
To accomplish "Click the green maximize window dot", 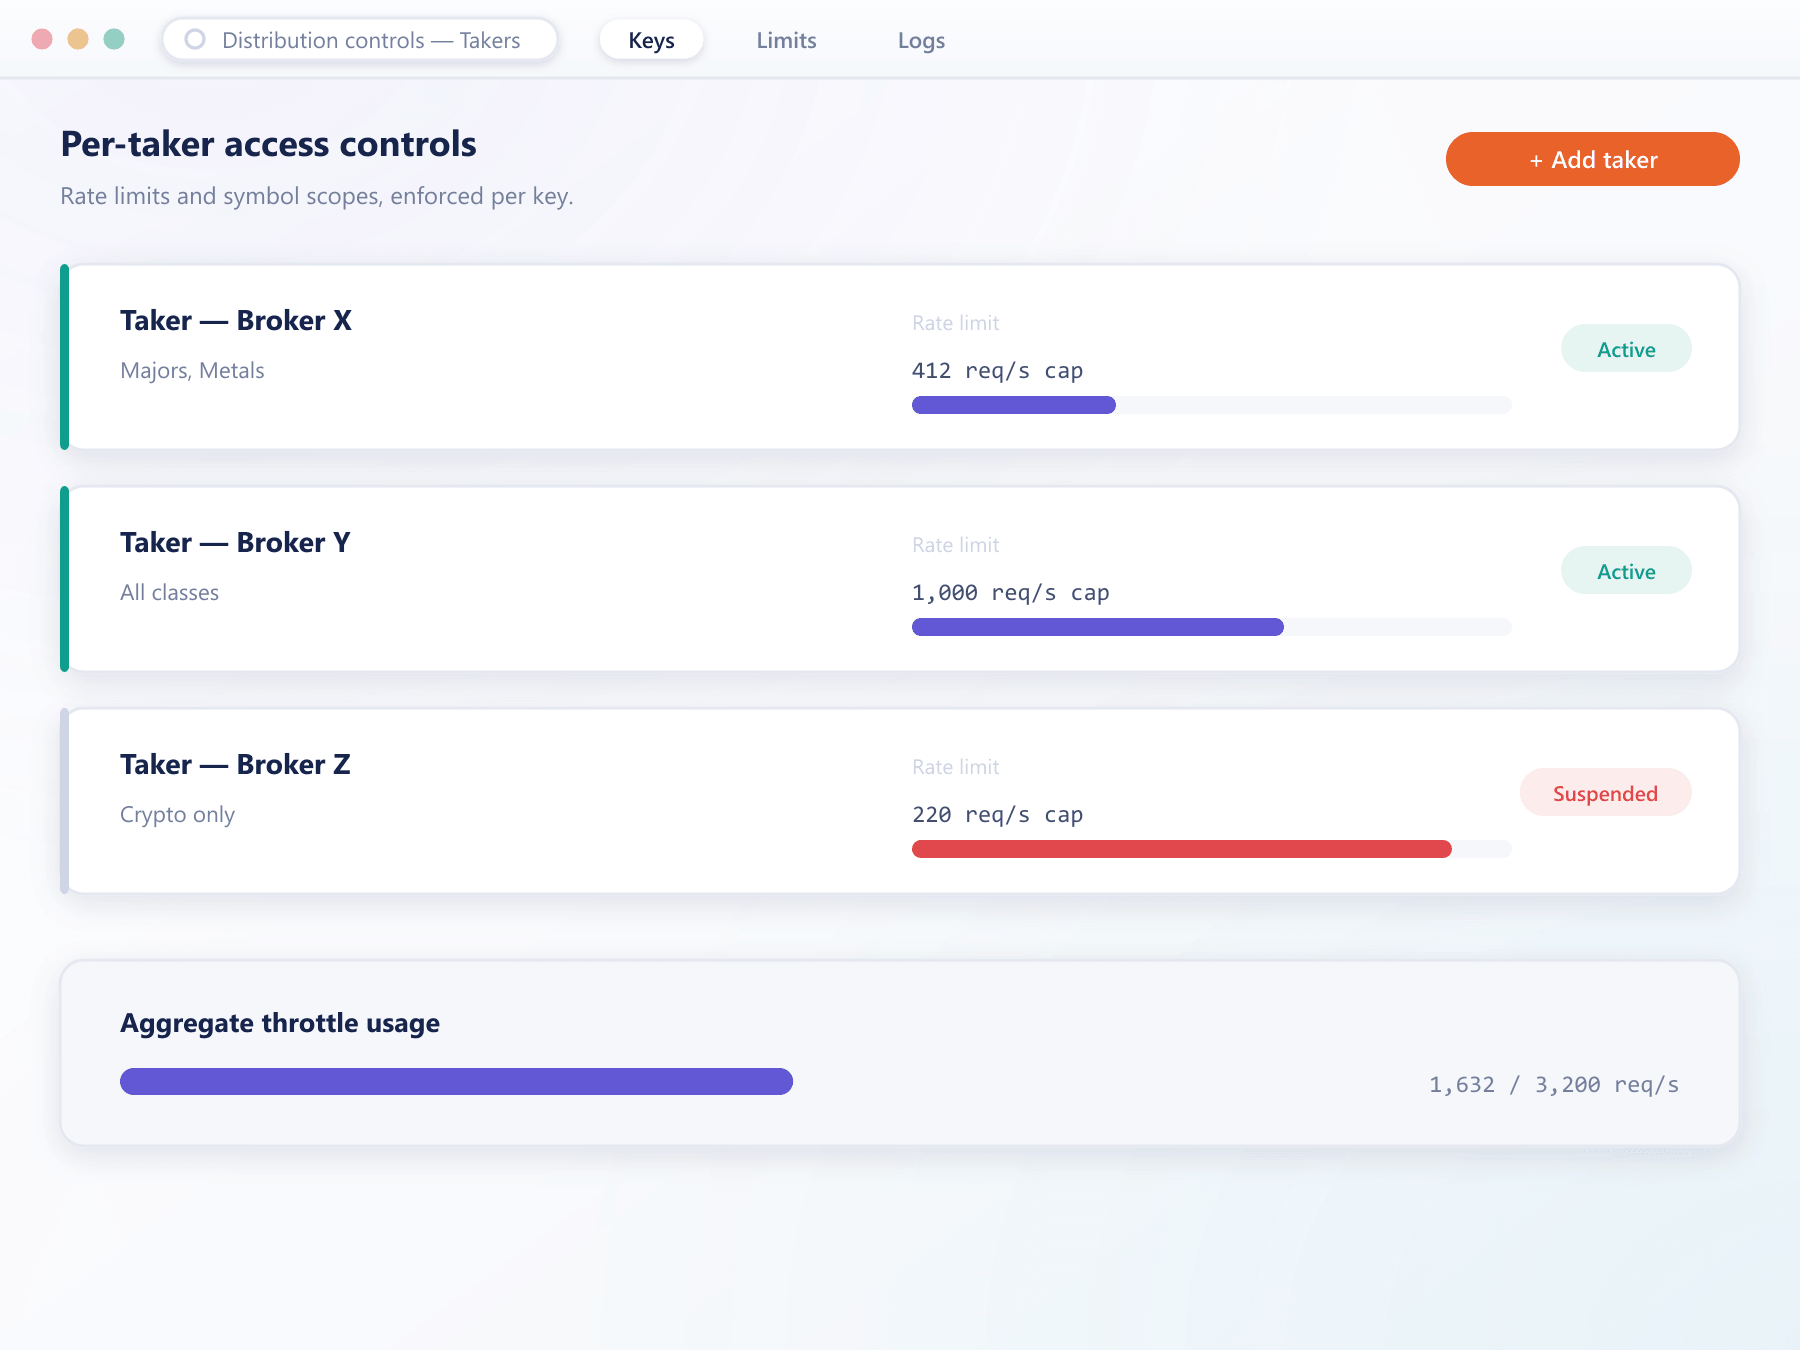I will [x=114, y=39].
